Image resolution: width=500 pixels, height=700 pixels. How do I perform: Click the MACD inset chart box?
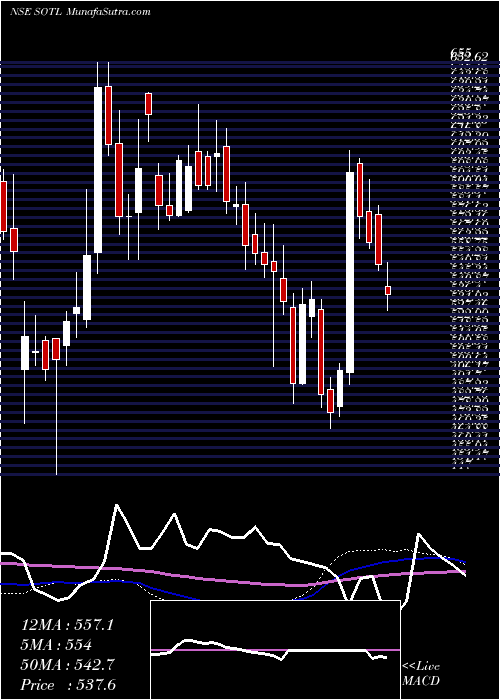pos(275,650)
